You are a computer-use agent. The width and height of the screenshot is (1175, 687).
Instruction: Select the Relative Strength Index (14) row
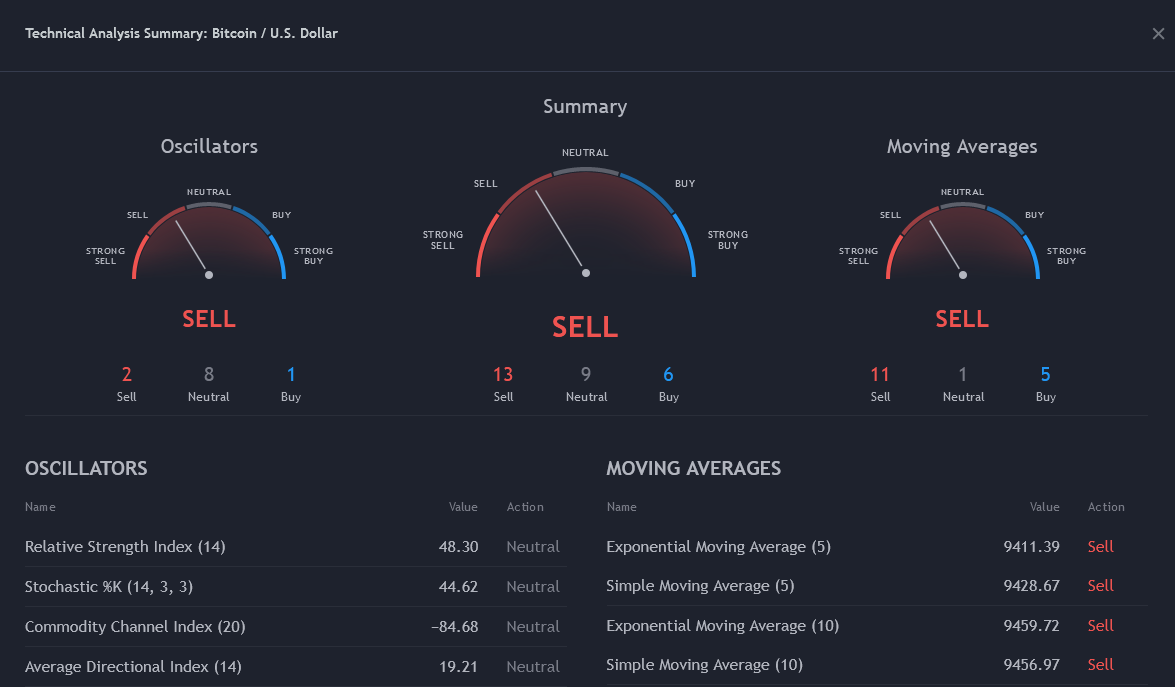(x=125, y=547)
